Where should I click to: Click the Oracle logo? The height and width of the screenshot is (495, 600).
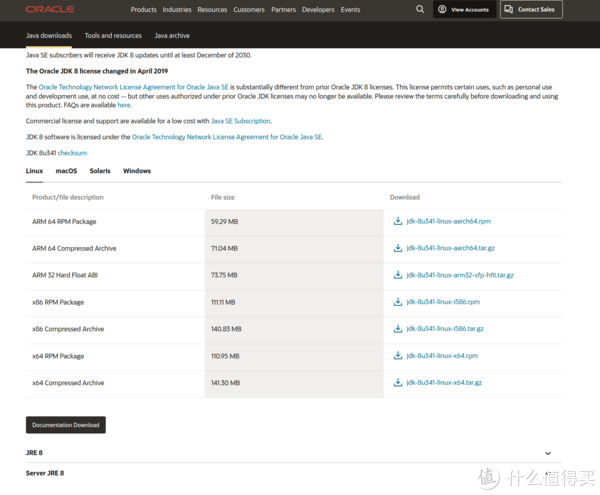tap(50, 9)
